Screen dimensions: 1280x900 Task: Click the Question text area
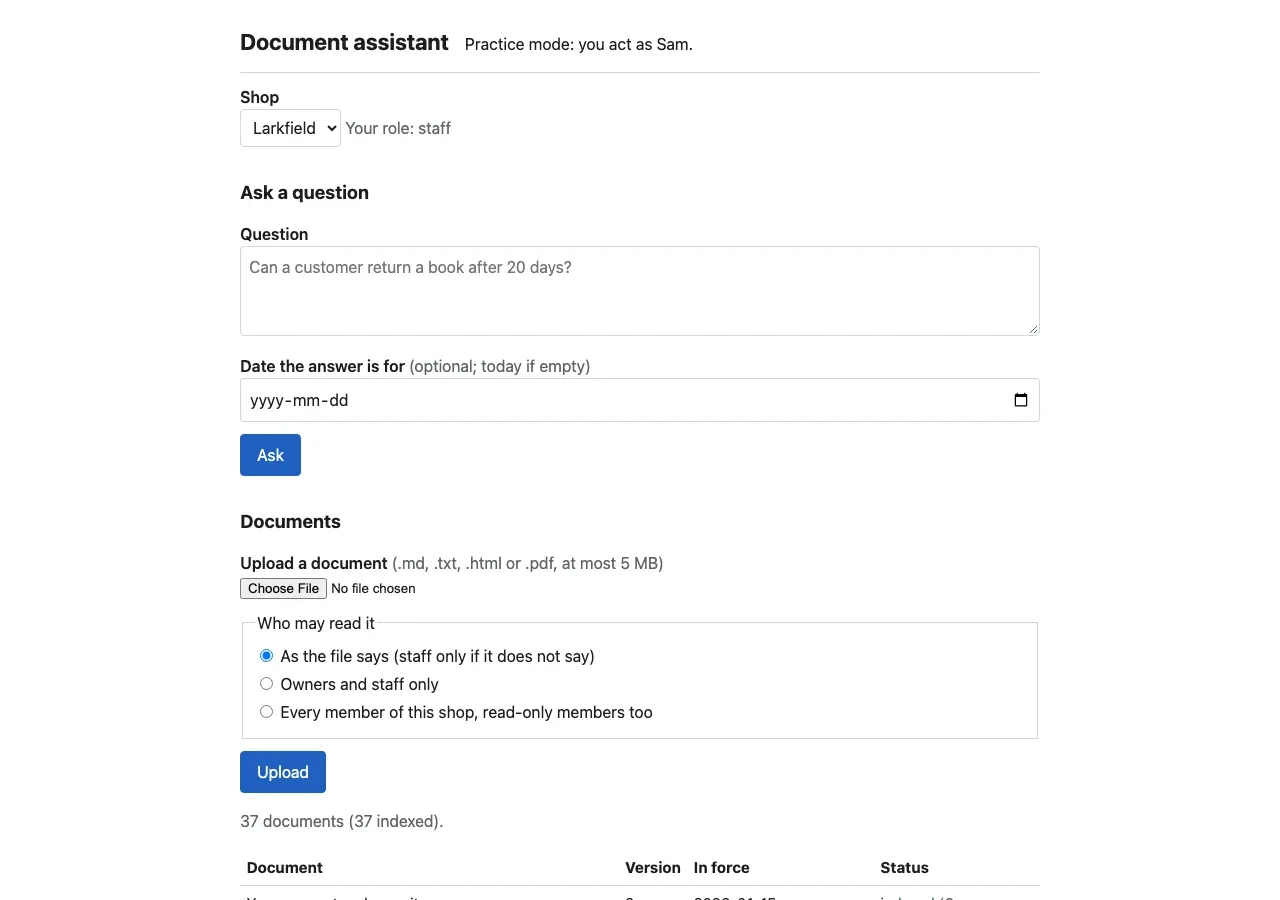(x=640, y=291)
